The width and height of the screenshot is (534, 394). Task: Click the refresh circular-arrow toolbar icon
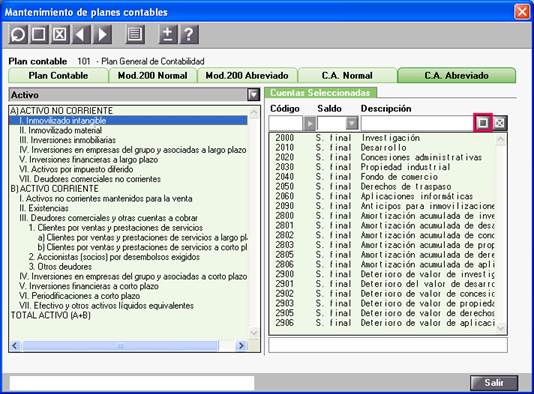coord(18,34)
